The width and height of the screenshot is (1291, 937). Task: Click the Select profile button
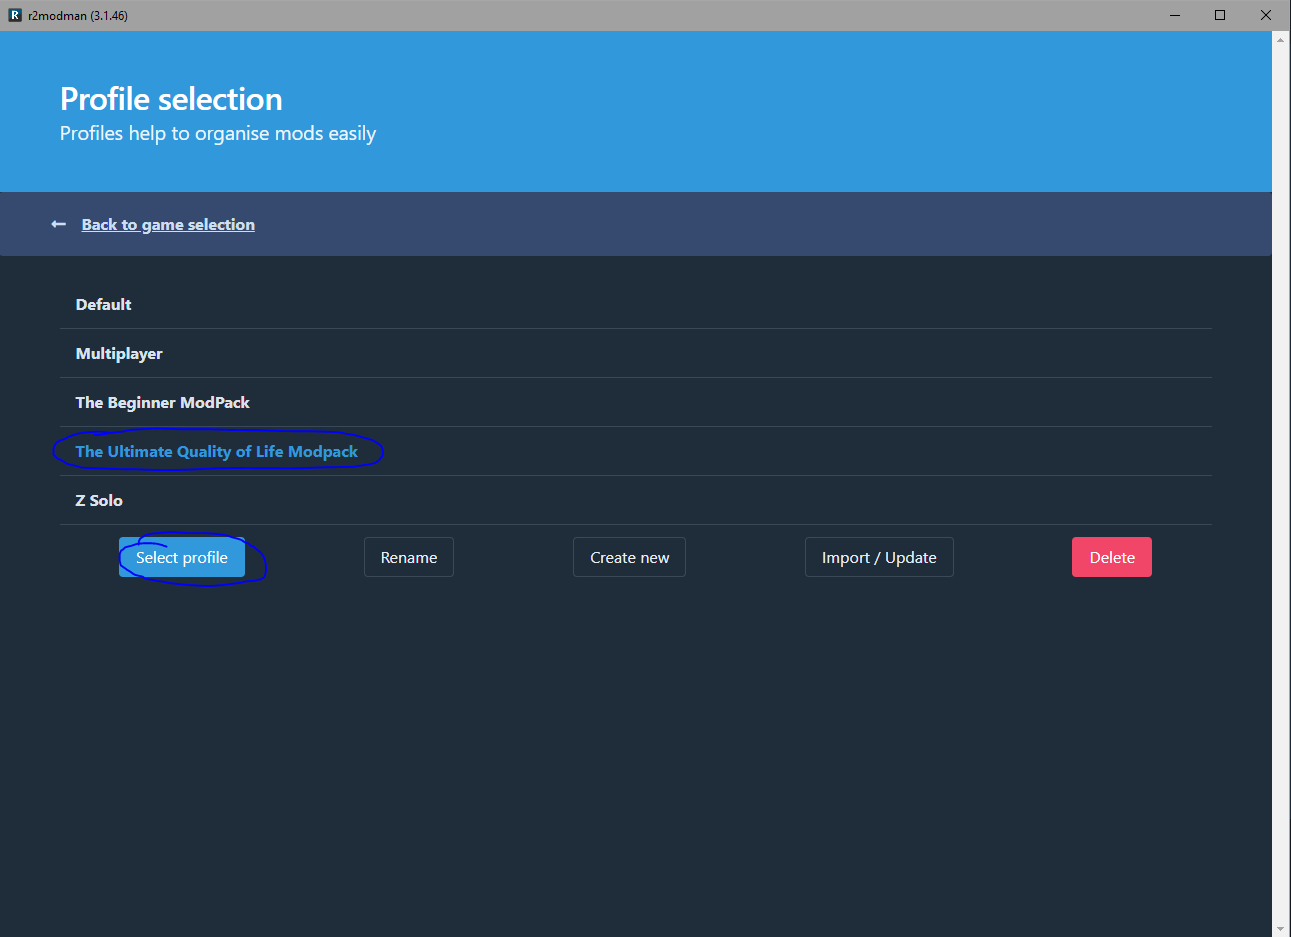182,557
